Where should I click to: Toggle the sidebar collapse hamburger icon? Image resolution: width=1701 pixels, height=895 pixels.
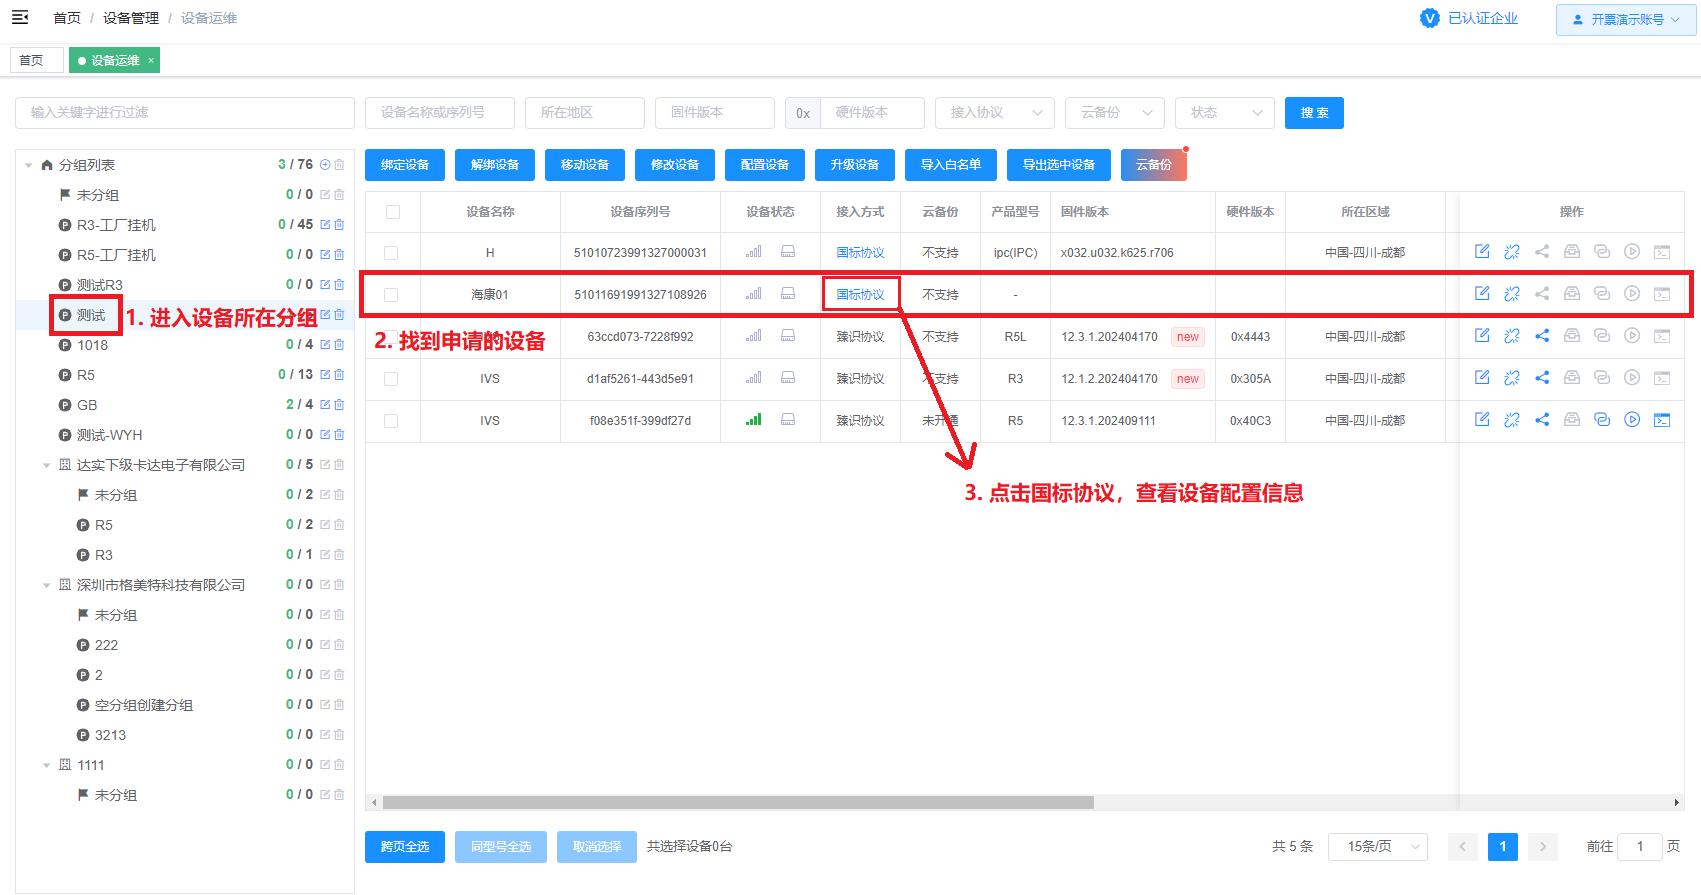point(20,18)
